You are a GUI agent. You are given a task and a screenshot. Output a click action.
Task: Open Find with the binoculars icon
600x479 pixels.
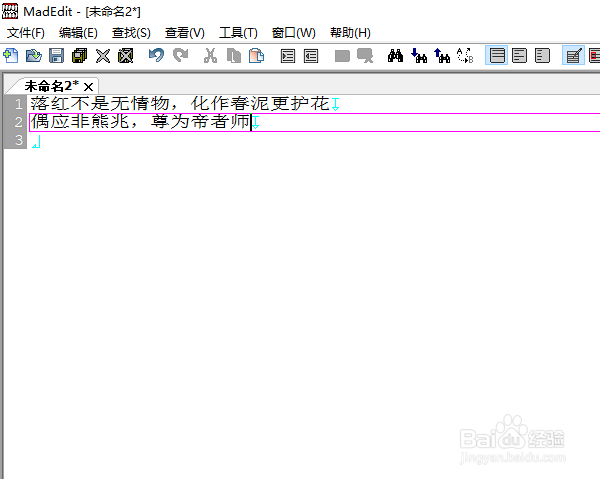395,56
